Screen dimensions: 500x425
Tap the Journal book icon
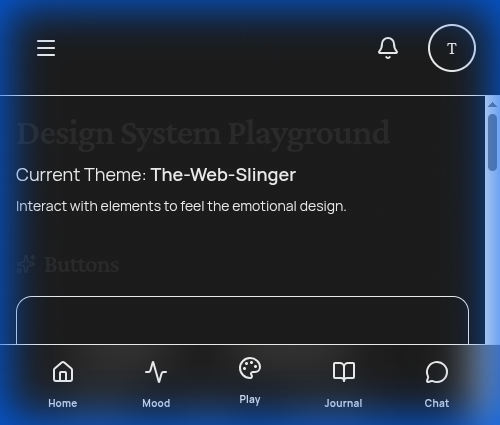[344, 372]
